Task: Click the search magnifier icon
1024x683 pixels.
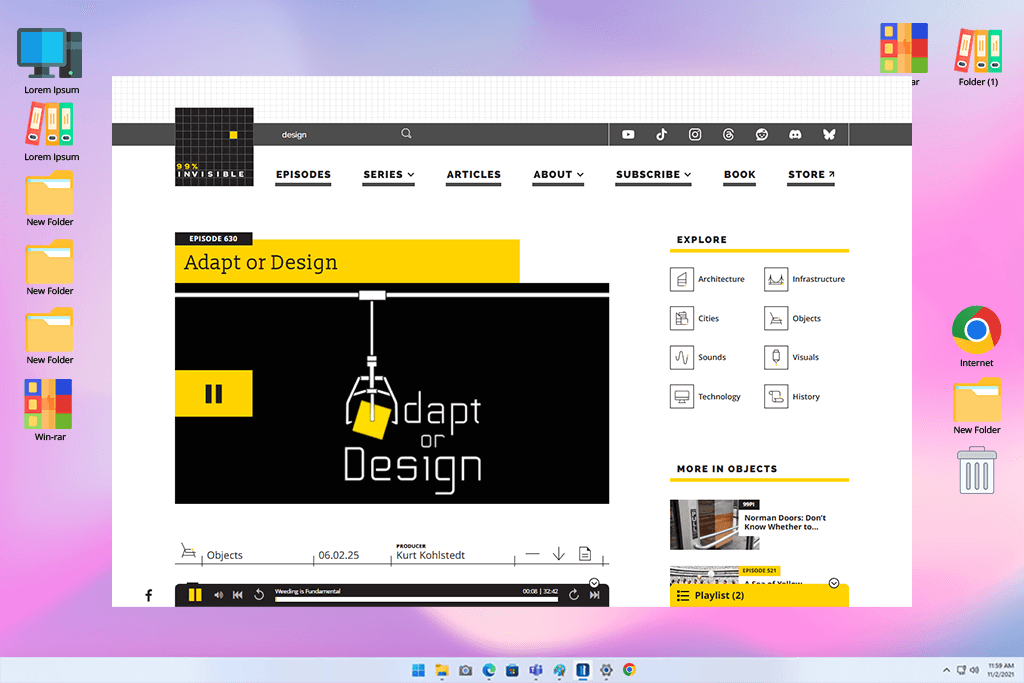Action: pyautogui.click(x=406, y=133)
